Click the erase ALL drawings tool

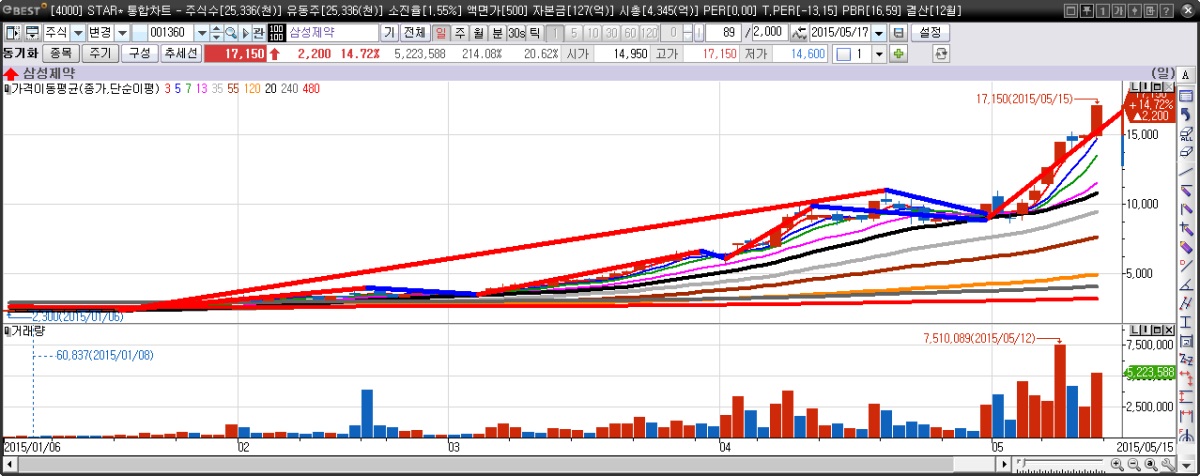(x=1185, y=133)
